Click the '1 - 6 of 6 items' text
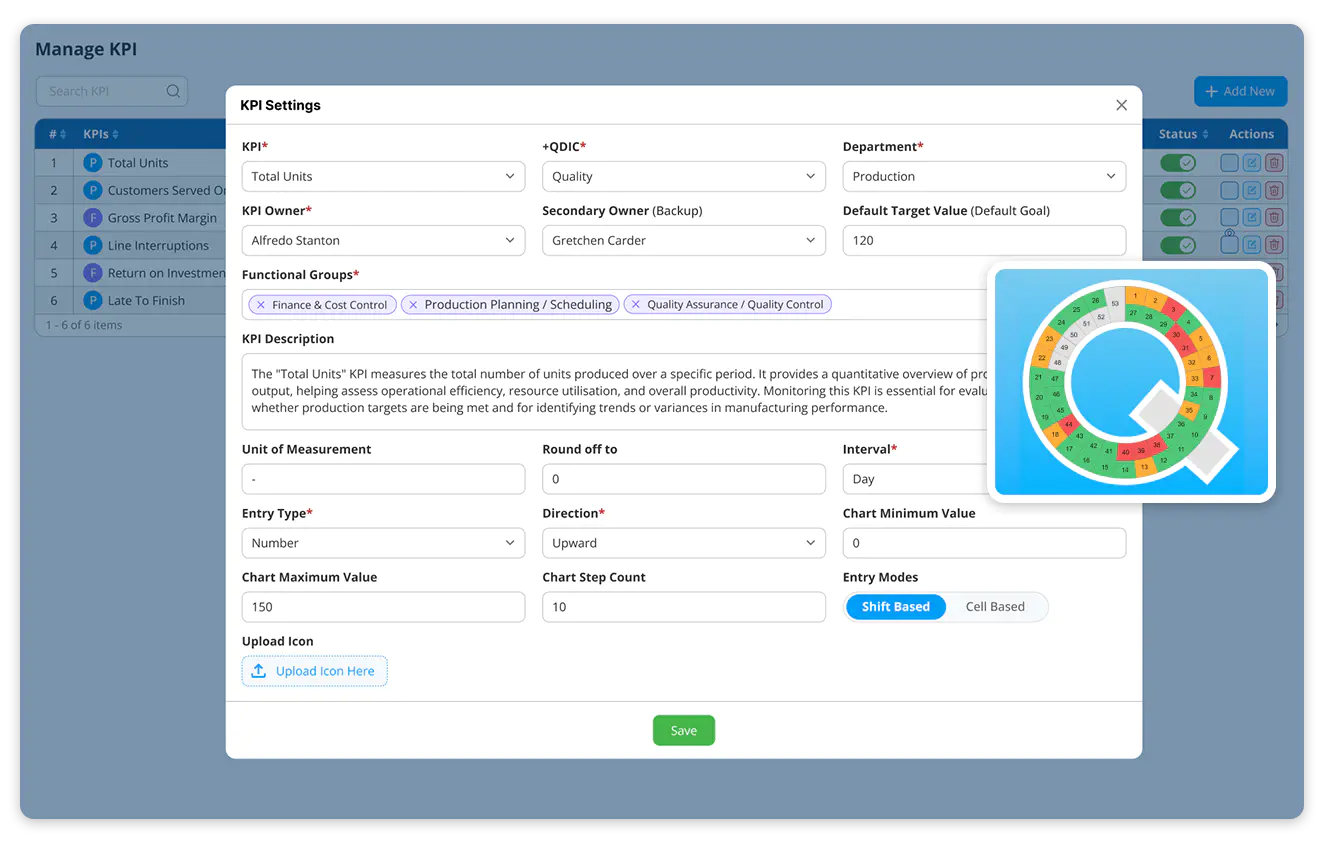 click(x=82, y=325)
